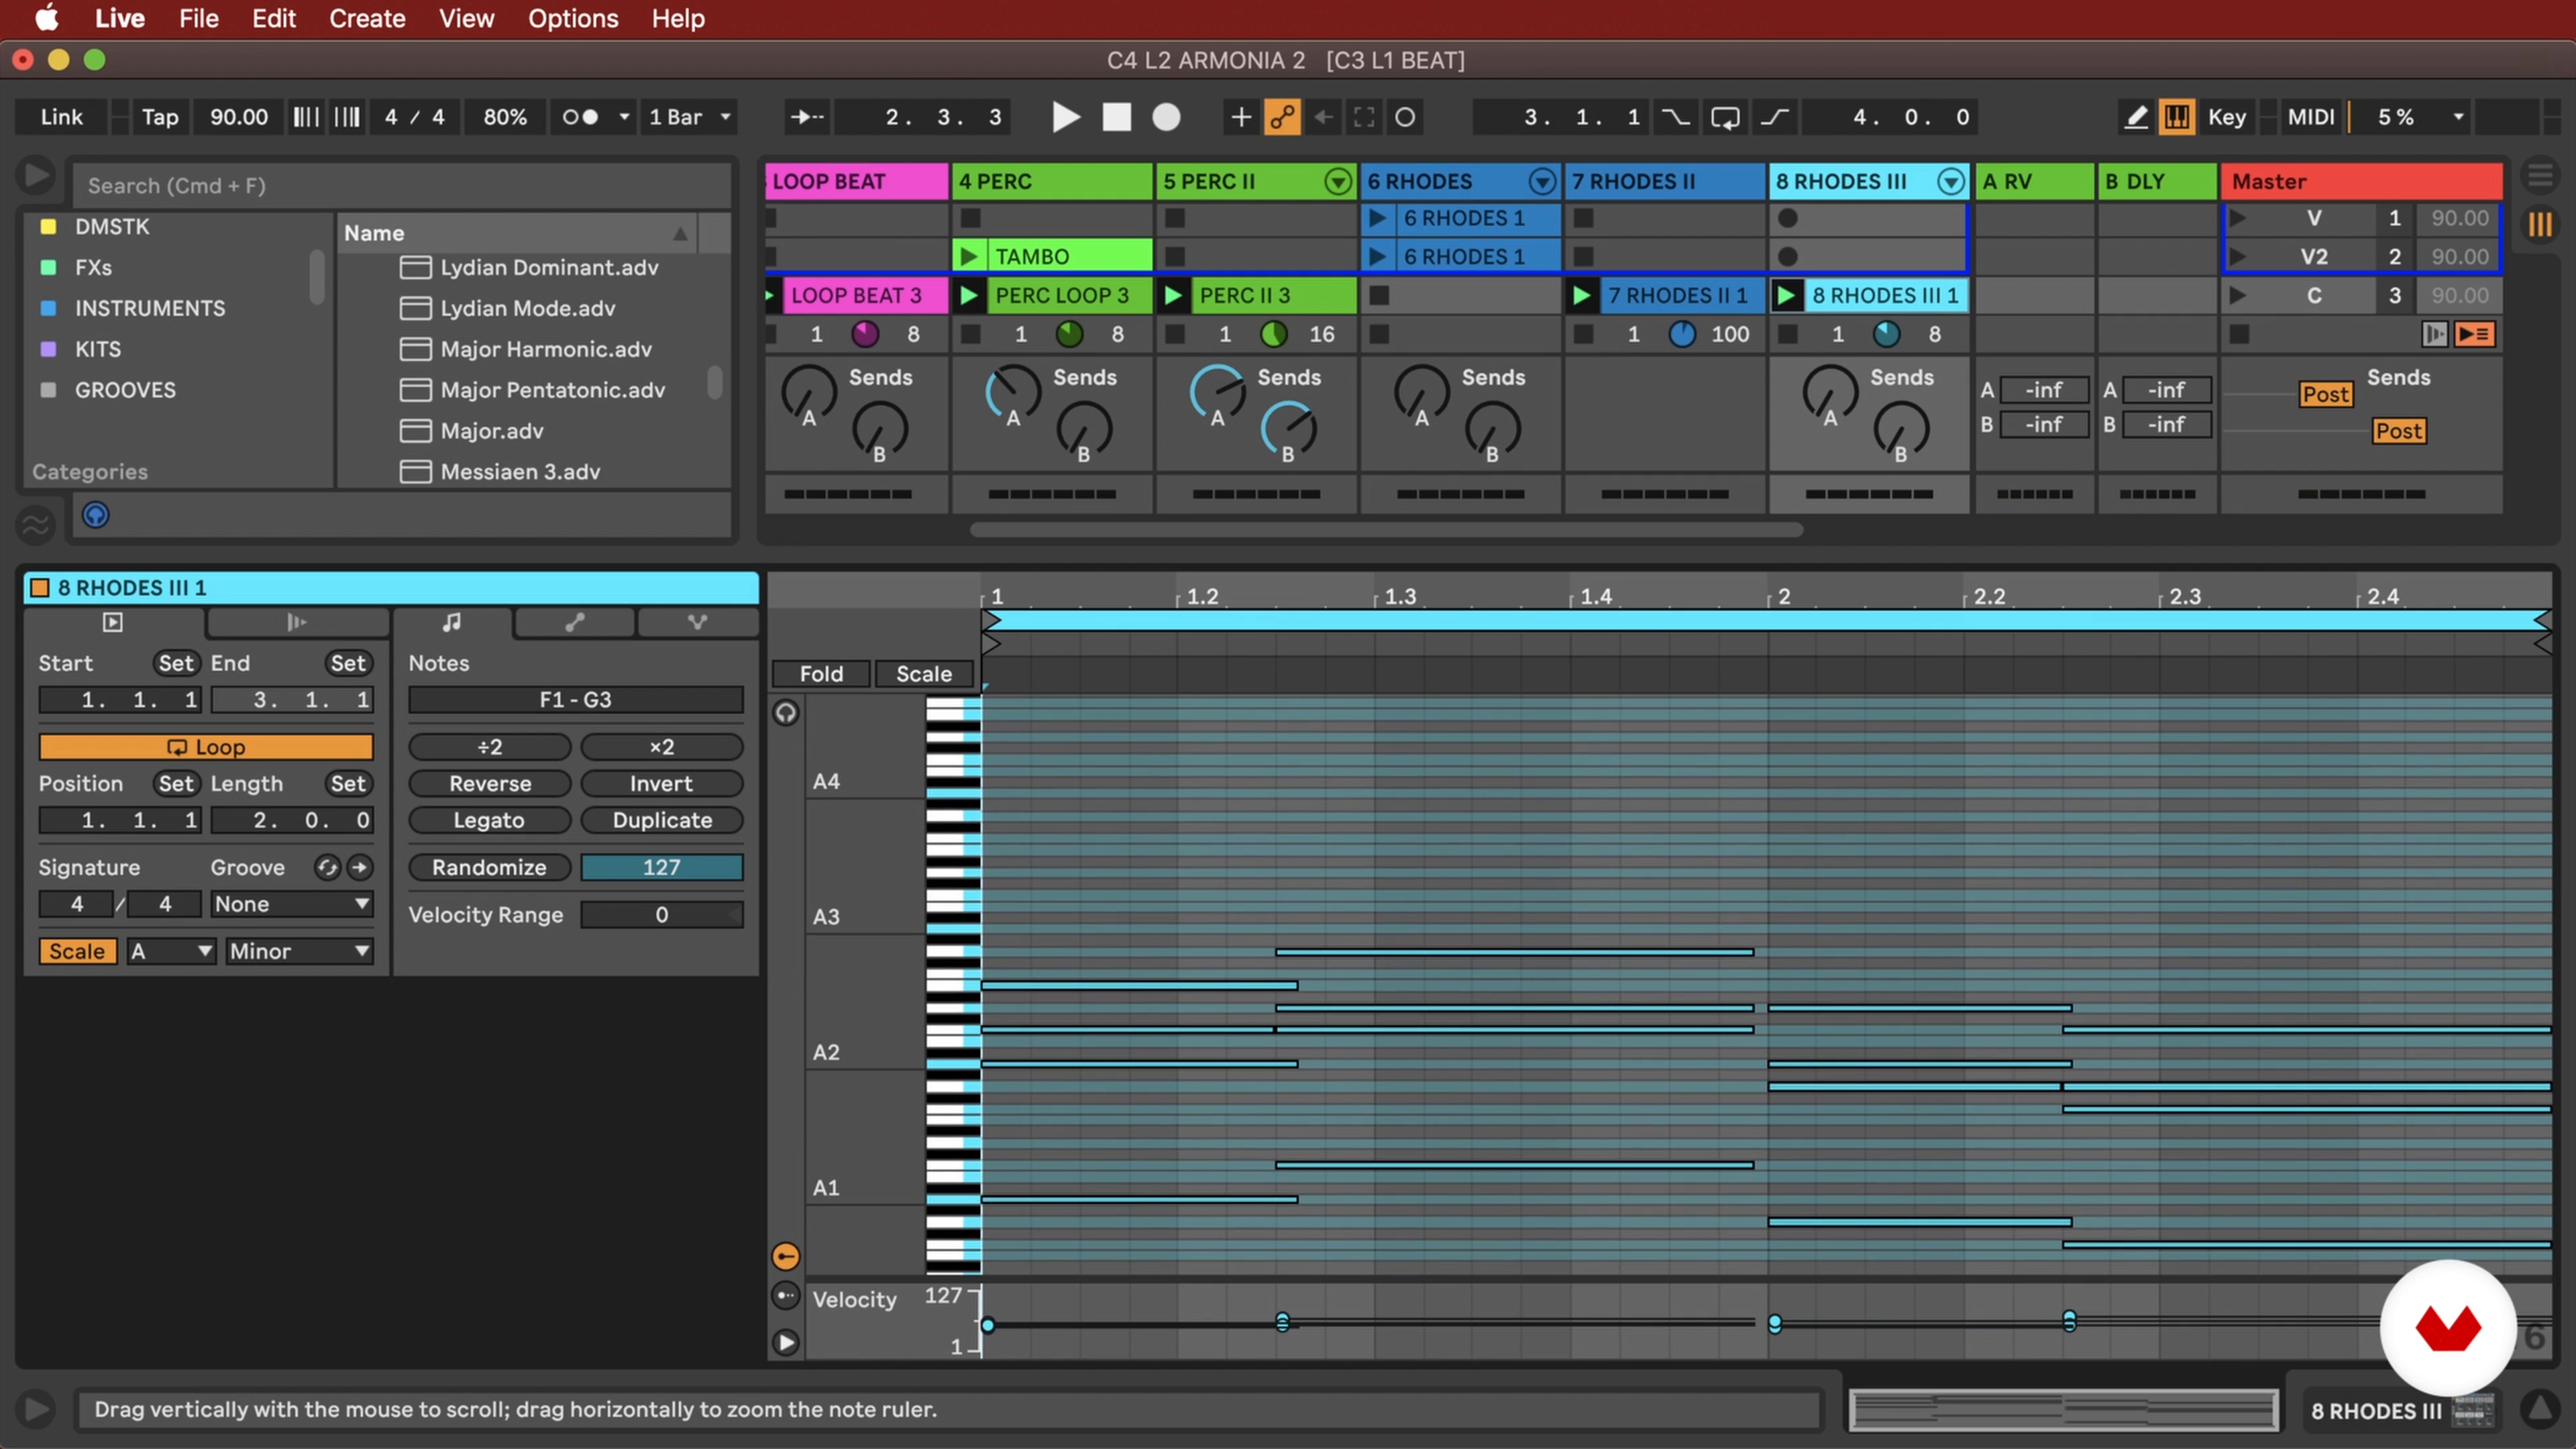The image size is (2576, 1449).
Task: Unfold the 6 RHODES group track arrow
Action: 1542,181
